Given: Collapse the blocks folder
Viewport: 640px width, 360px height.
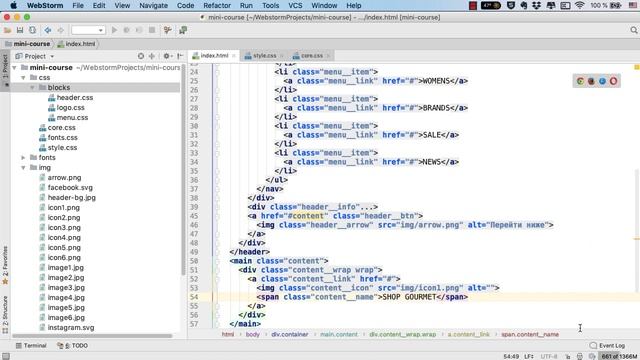Looking at the screenshot, I should 32,87.
